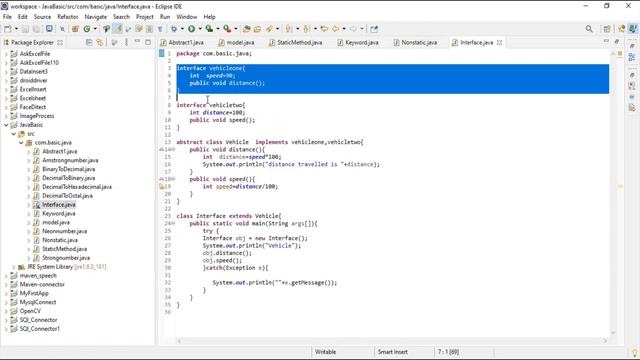Click the Writable status bar field
Viewport: 640px width, 360px height.
(325, 352)
